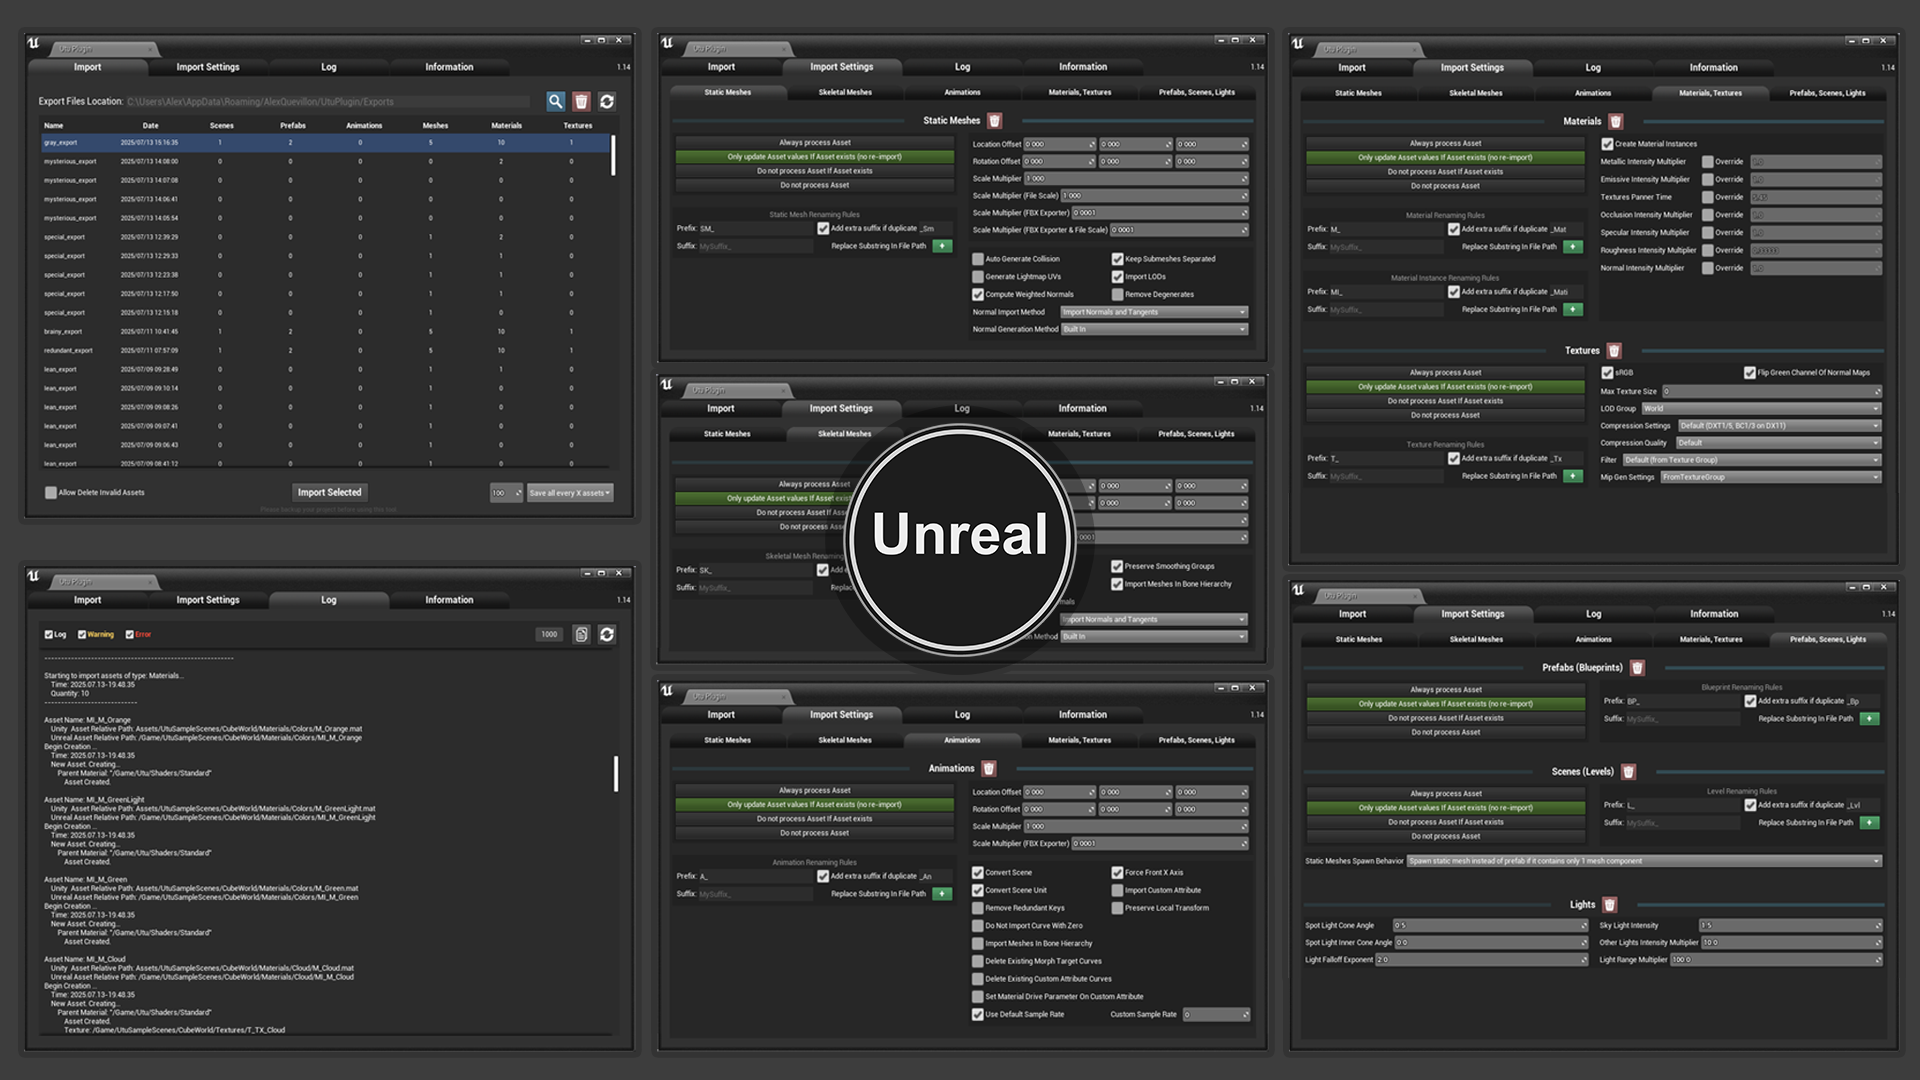The height and width of the screenshot is (1080, 1920).
Task: Click the refresh icon in the Log window
Action: pyautogui.click(x=607, y=634)
